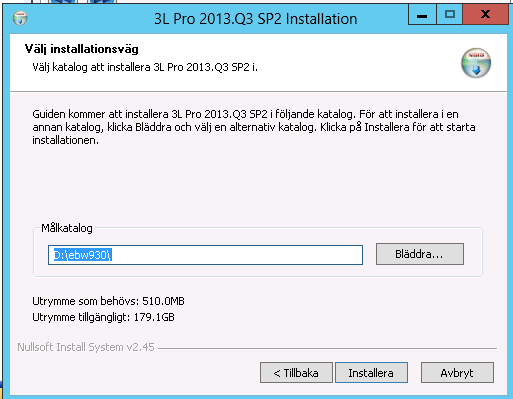Maximize the installation window
Screen dimensions: 513x399
(449, 15)
